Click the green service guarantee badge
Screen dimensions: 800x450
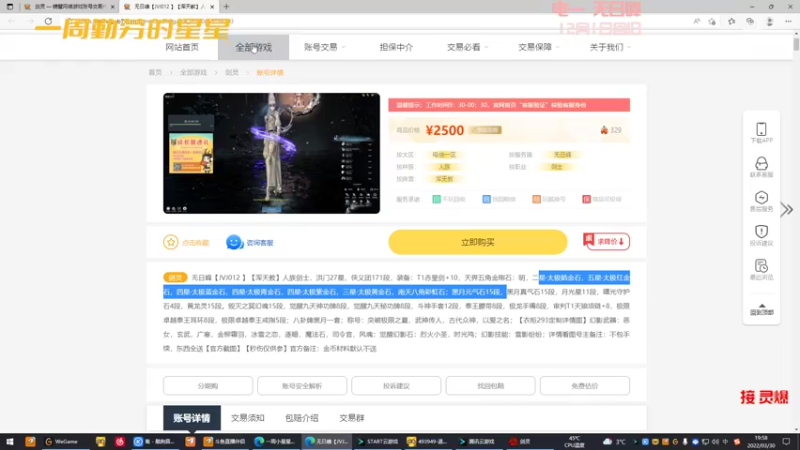point(436,199)
